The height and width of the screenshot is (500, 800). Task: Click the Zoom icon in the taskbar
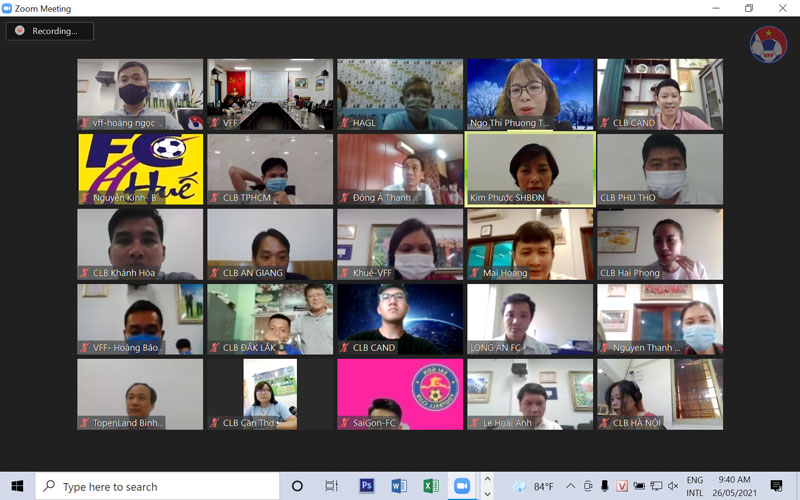(x=462, y=486)
